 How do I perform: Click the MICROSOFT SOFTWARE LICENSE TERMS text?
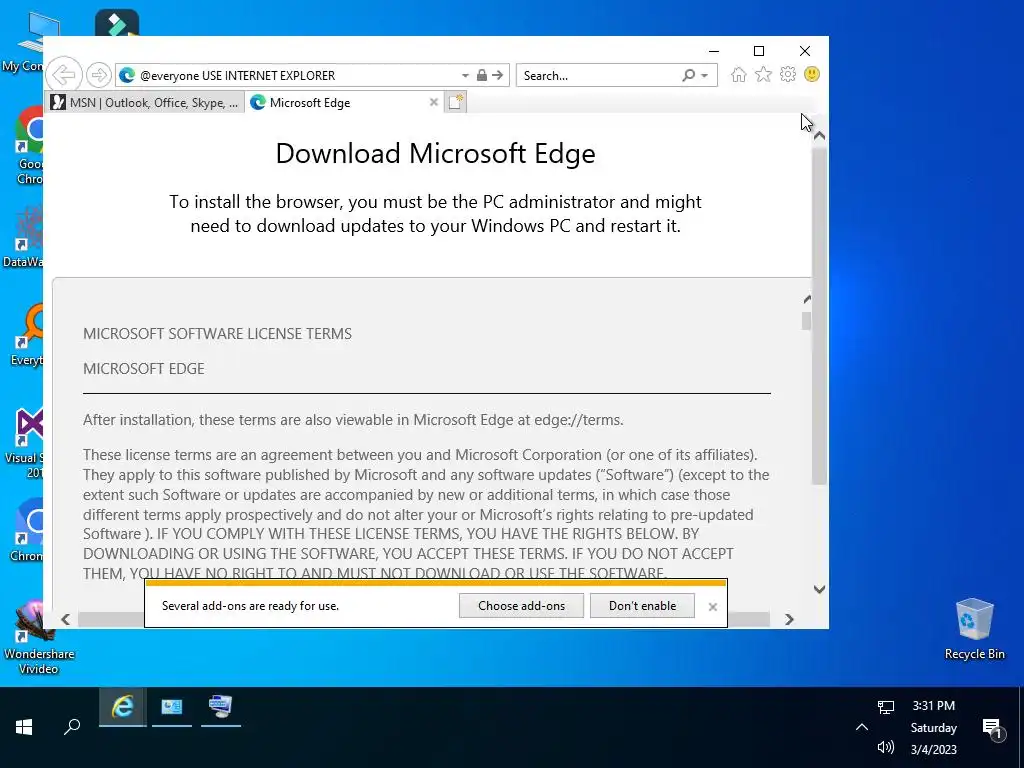pos(217,334)
